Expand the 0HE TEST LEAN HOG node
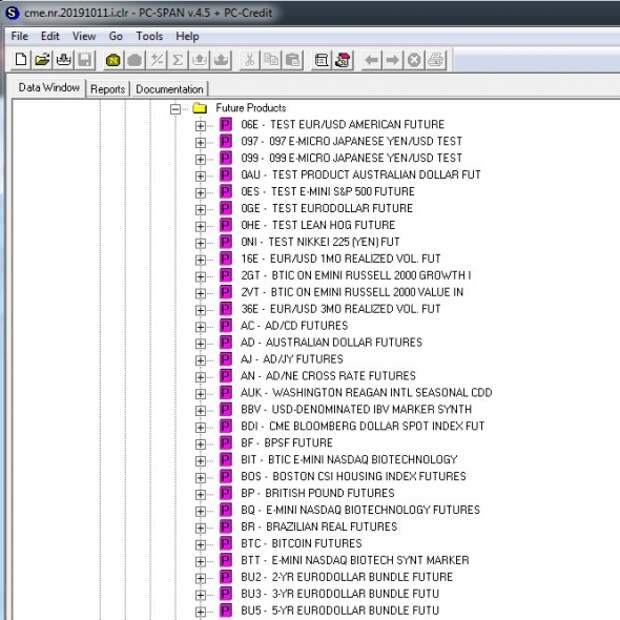 tap(200, 226)
